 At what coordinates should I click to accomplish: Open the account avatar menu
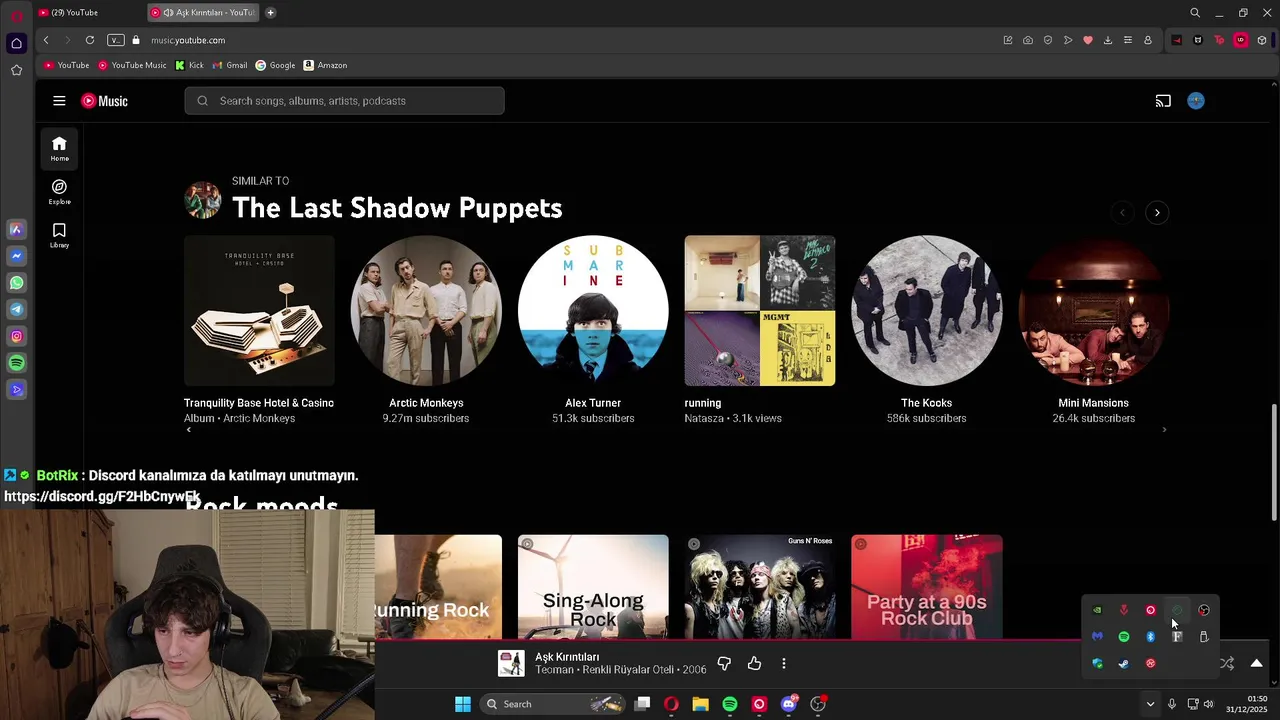1196,101
